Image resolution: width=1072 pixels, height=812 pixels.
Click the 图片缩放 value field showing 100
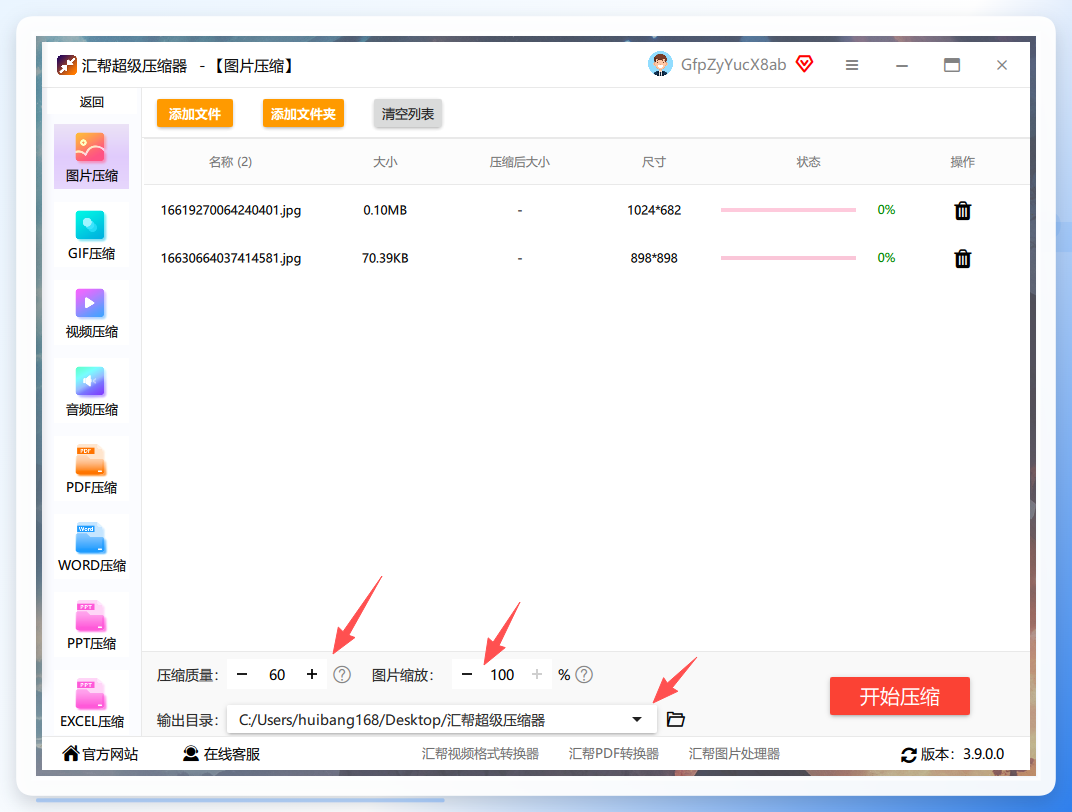pyautogui.click(x=502, y=675)
